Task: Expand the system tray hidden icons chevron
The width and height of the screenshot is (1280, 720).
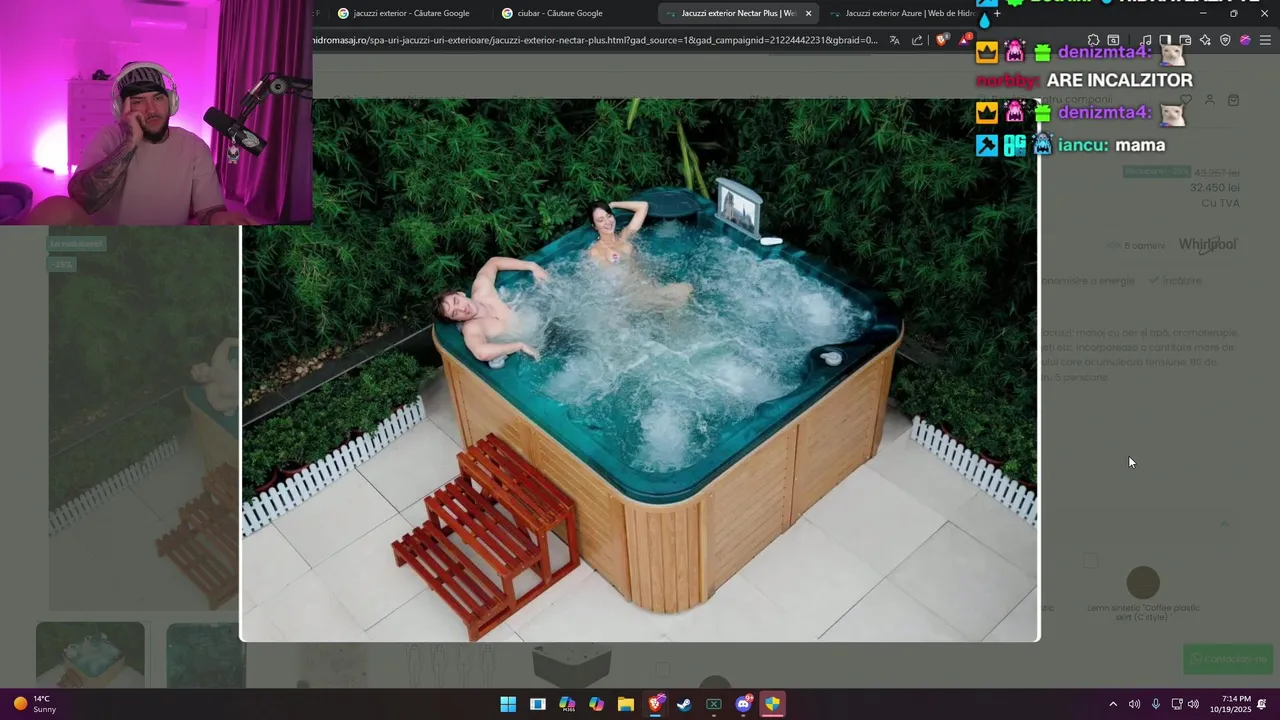Action: click(x=1113, y=704)
